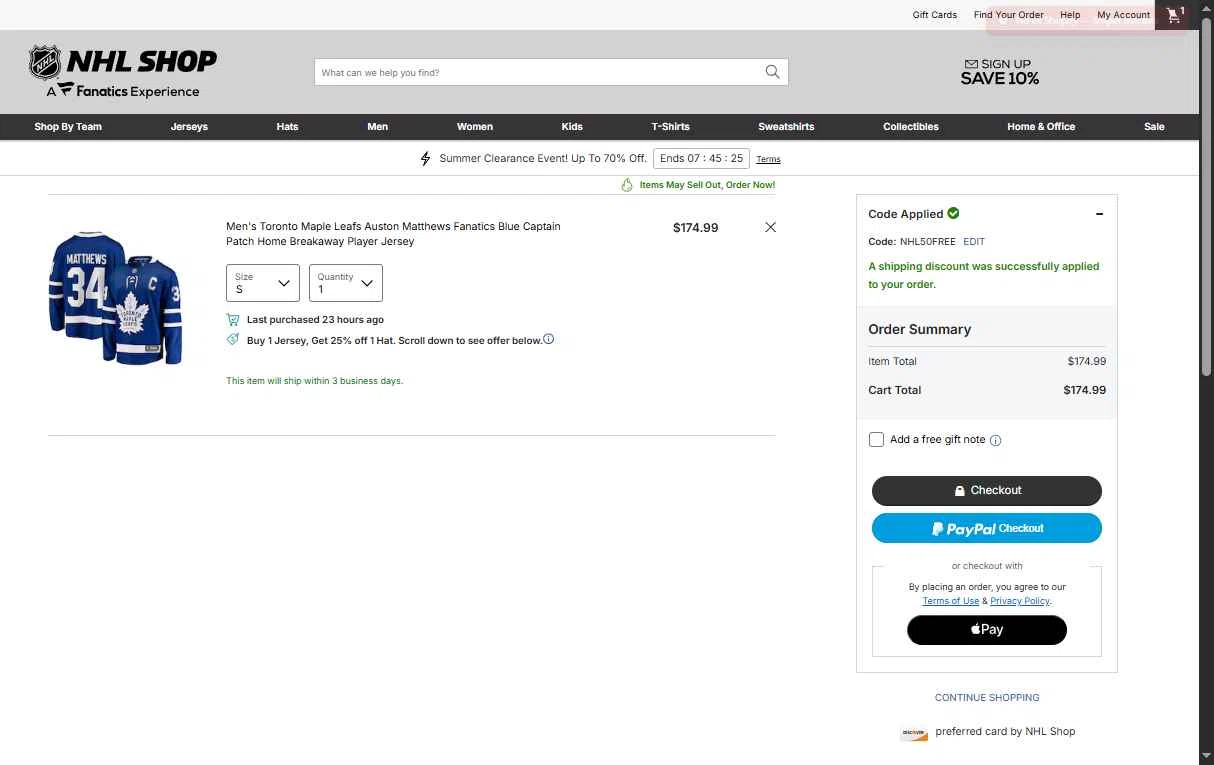The image size is (1214, 765).
Task: Click the search magnifier icon
Action: pyautogui.click(x=772, y=72)
